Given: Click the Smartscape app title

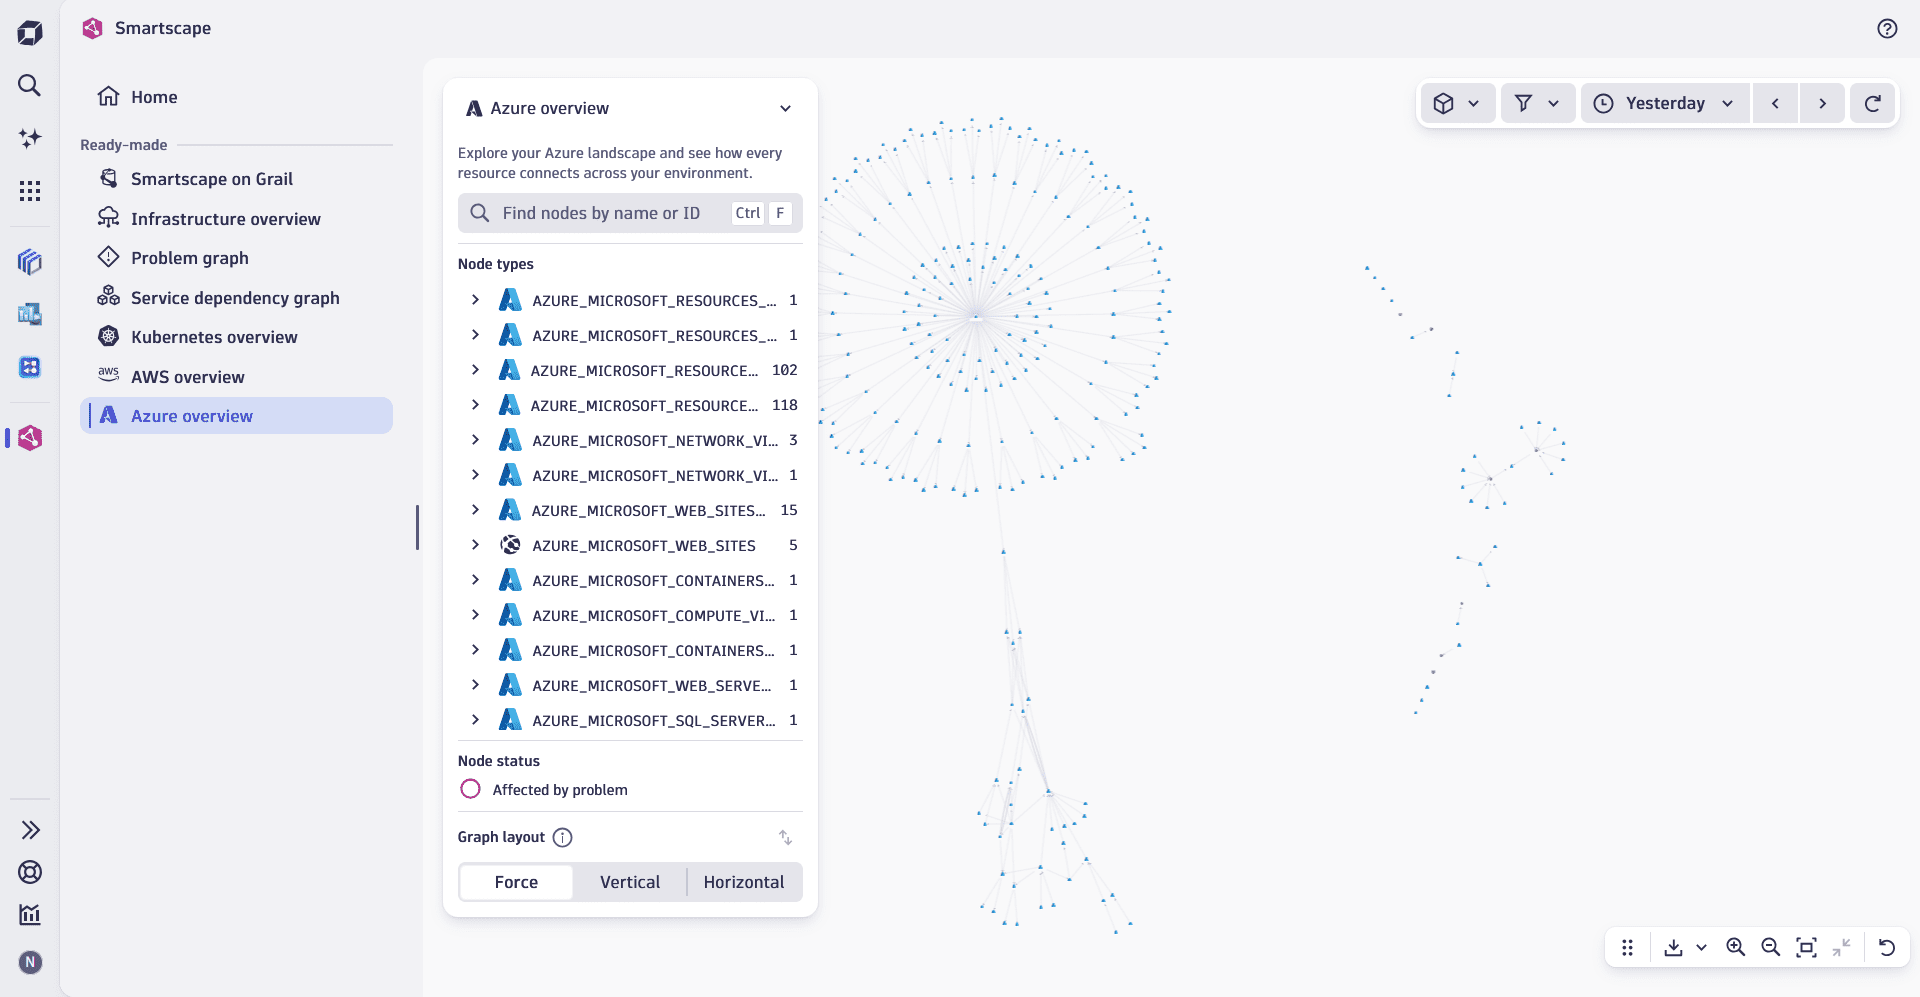Looking at the screenshot, I should click(x=163, y=28).
